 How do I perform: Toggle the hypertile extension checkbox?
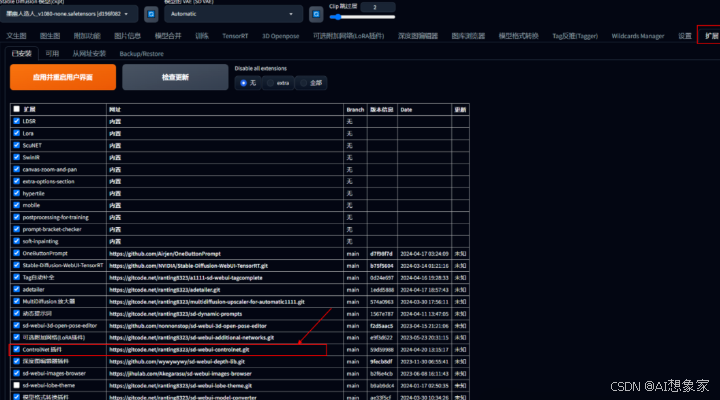pos(17,193)
